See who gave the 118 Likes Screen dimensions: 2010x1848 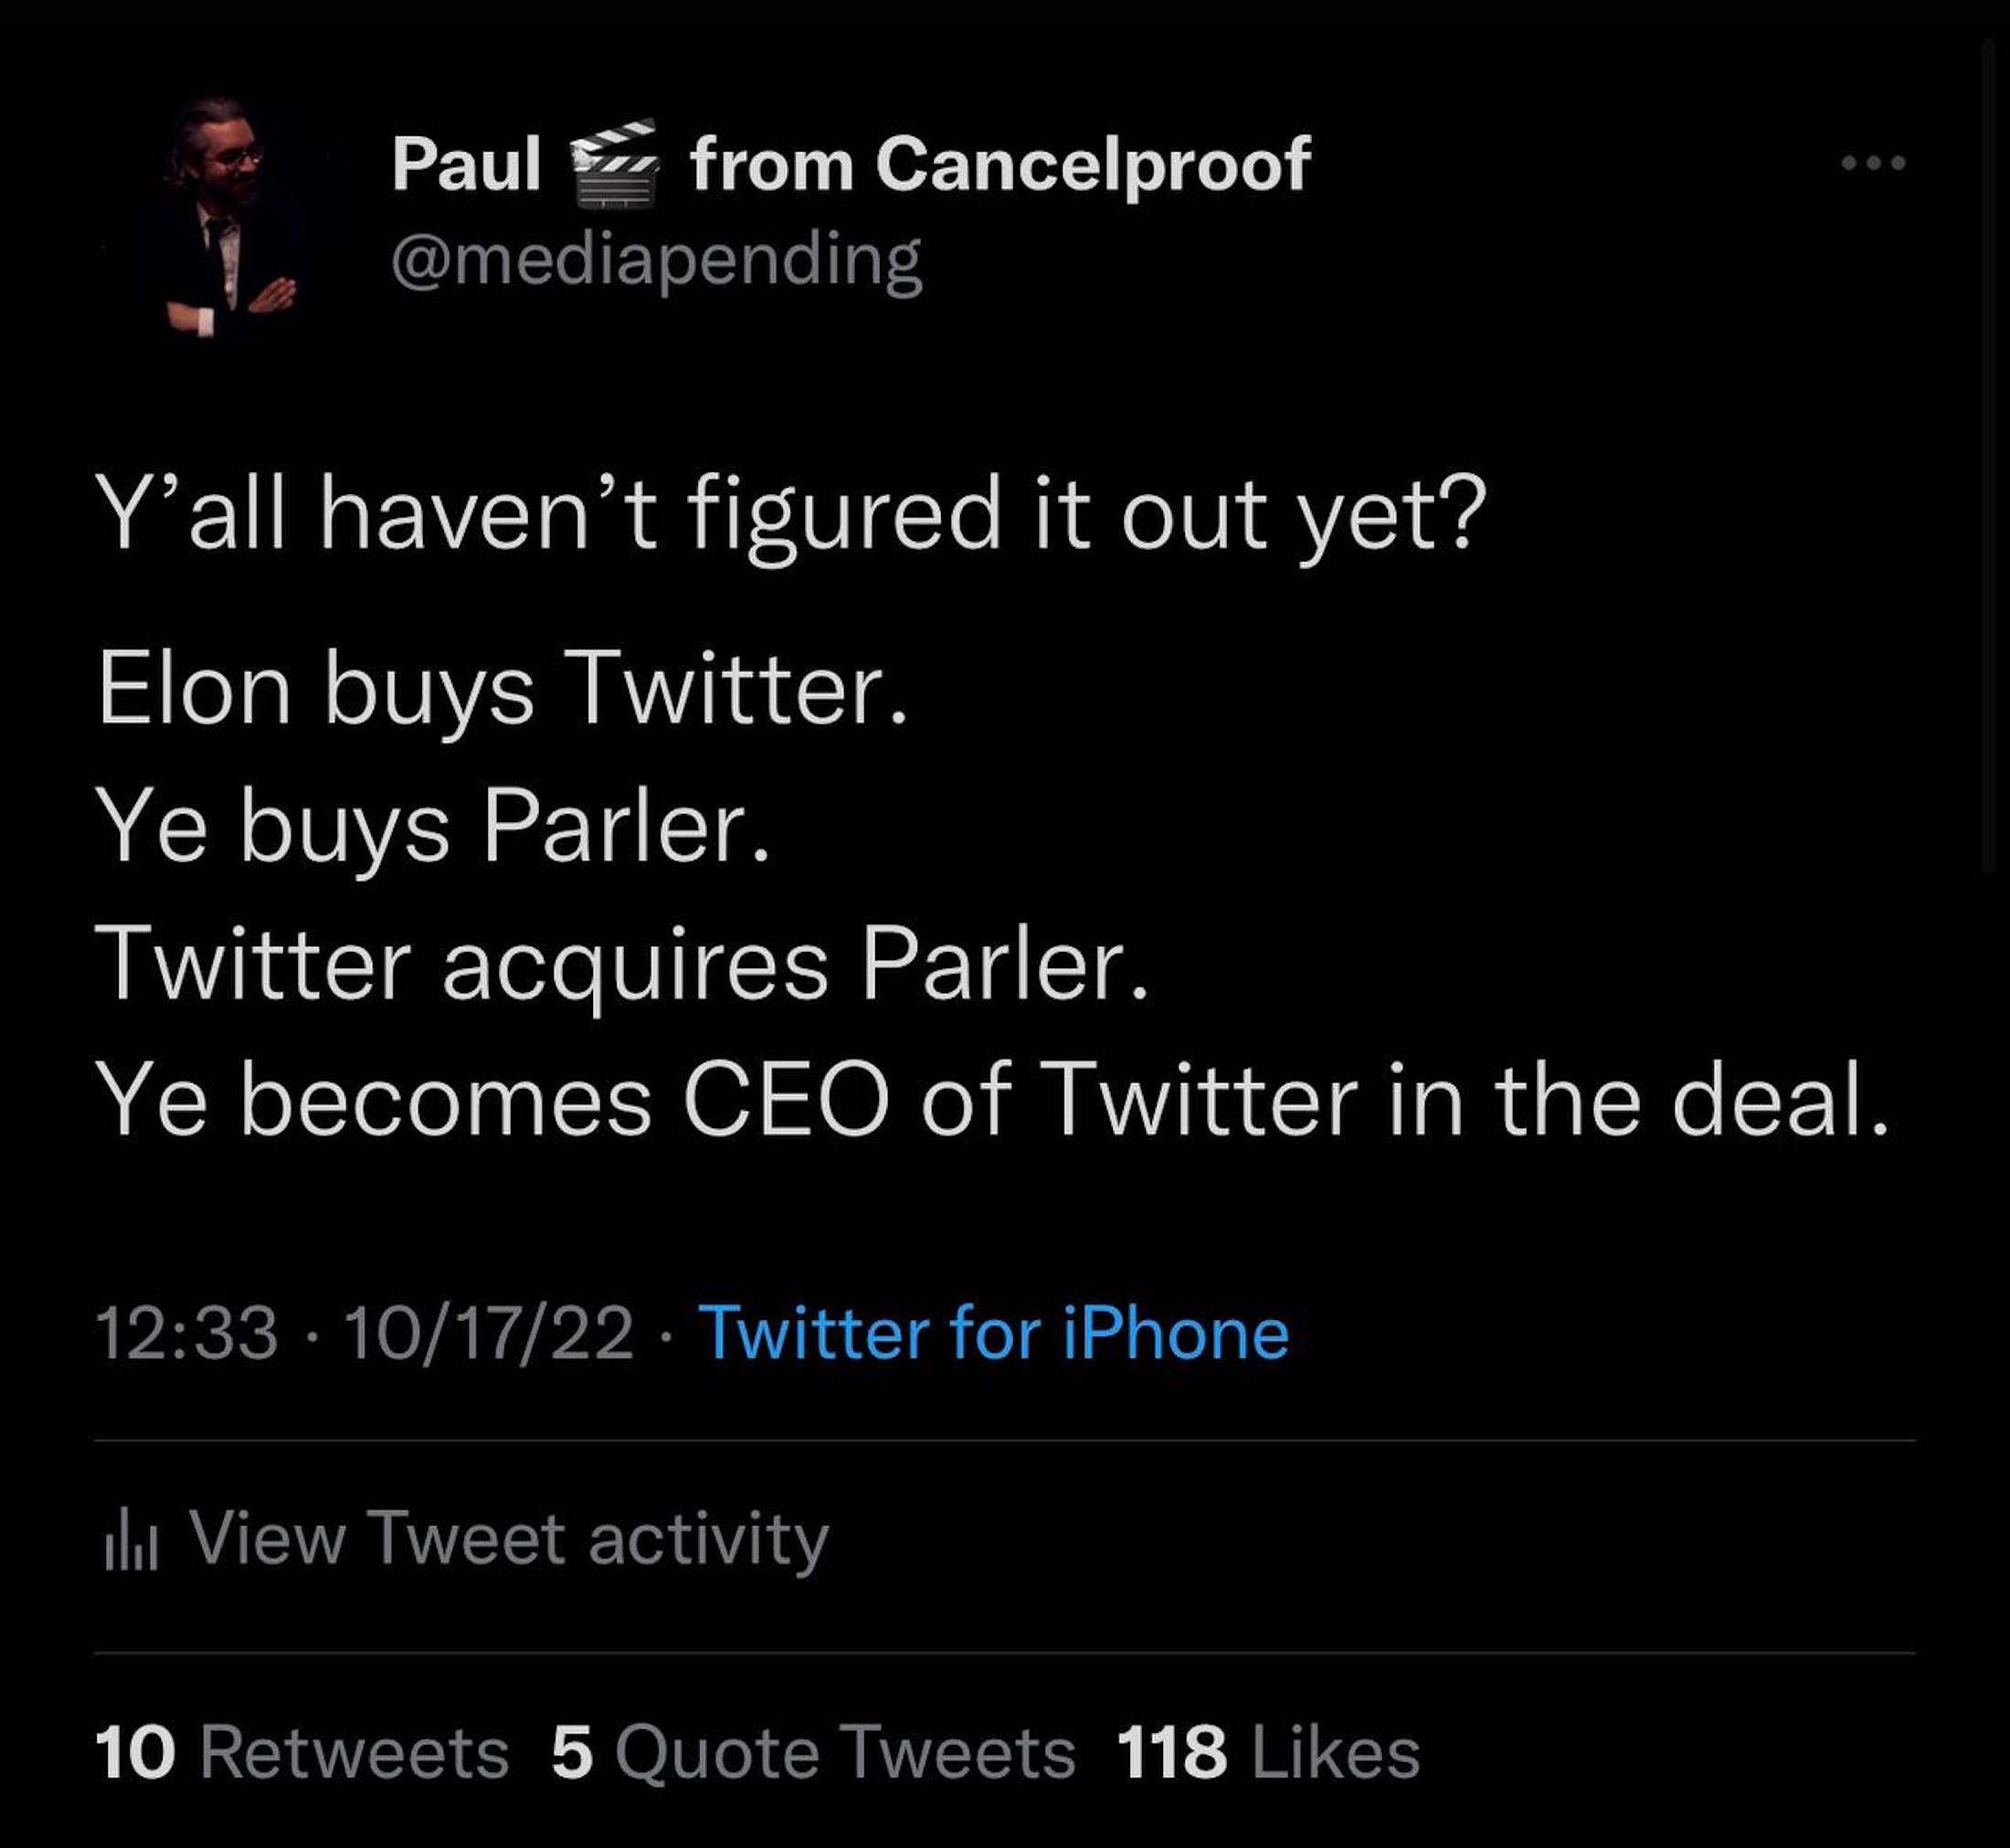1267,1752
